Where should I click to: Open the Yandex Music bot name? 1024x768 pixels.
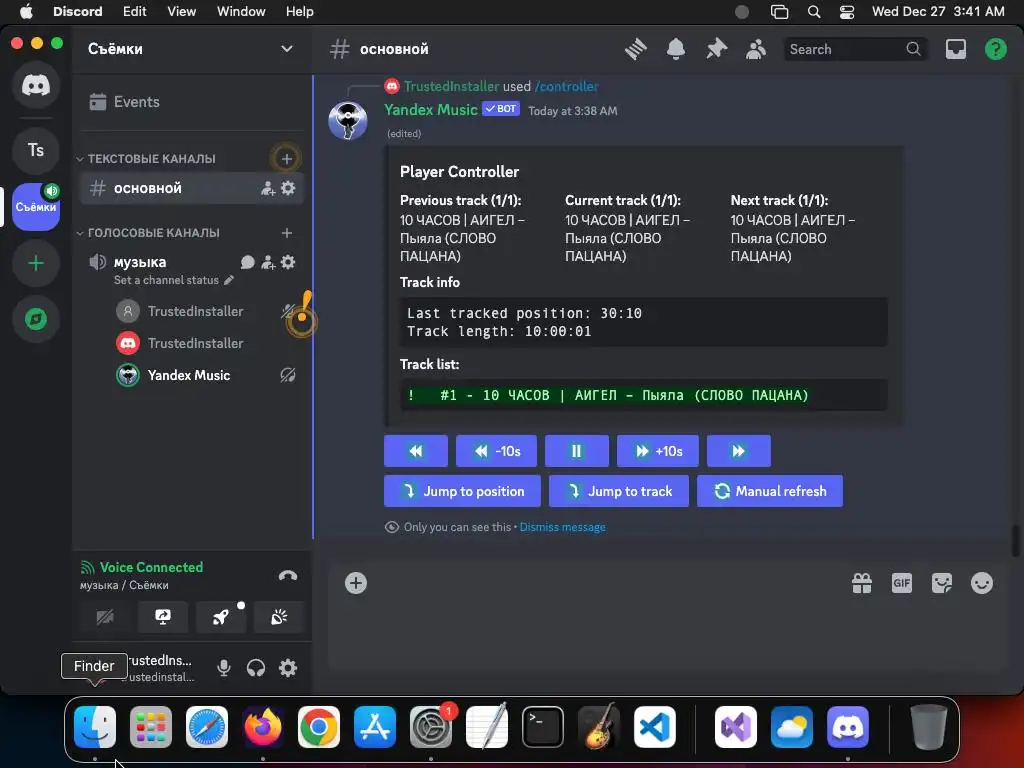(431, 110)
